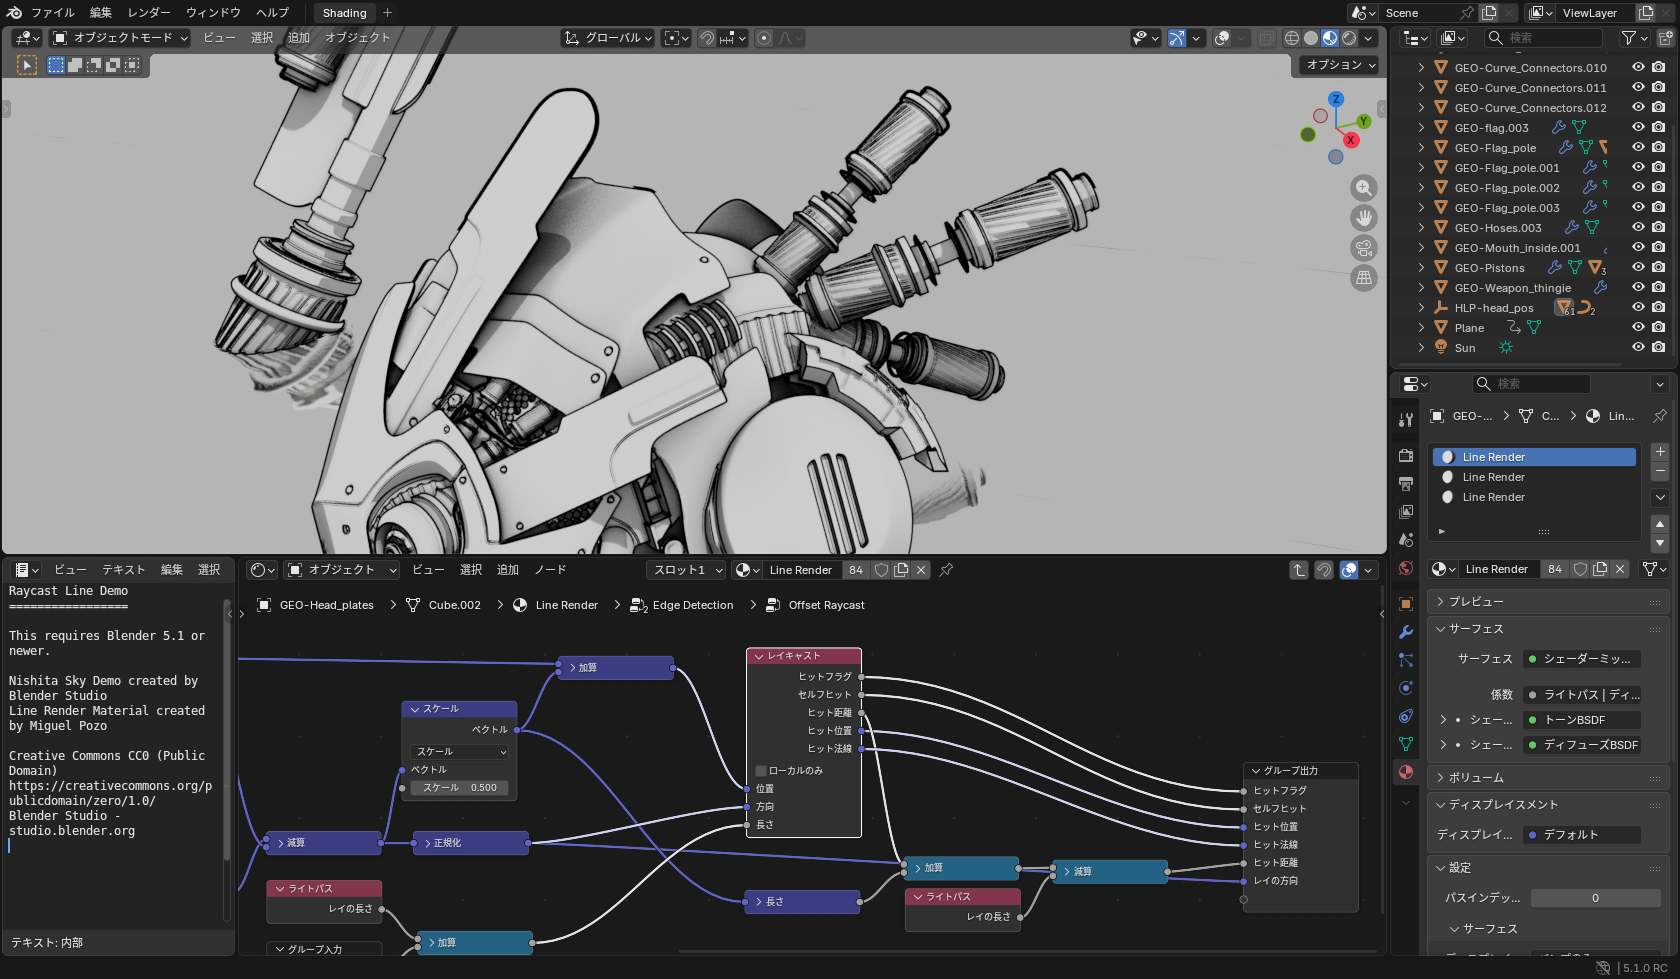Disable render visibility for GEO-flag.003
Image resolution: width=1680 pixels, height=979 pixels.
pyautogui.click(x=1658, y=127)
